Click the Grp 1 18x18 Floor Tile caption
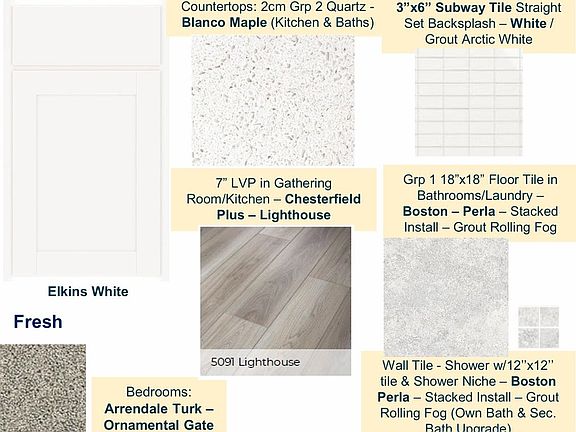The image size is (576, 432). tap(479, 204)
